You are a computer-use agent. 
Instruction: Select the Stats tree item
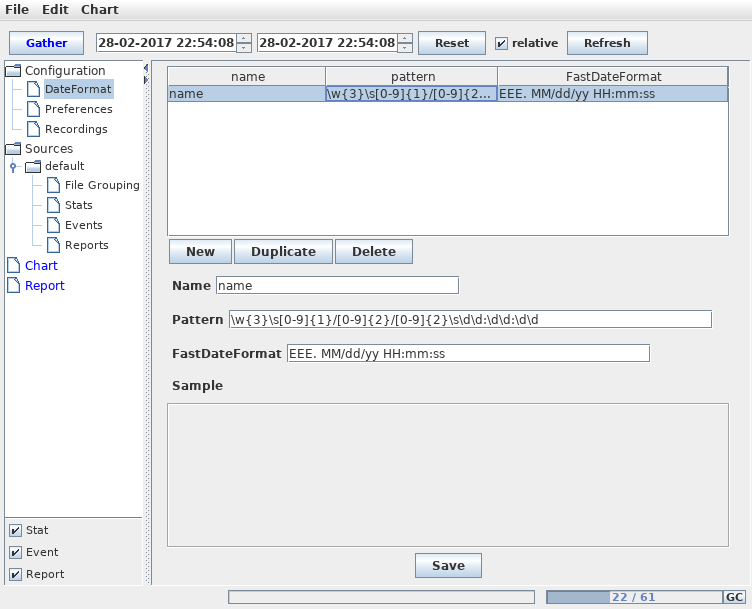click(x=79, y=205)
